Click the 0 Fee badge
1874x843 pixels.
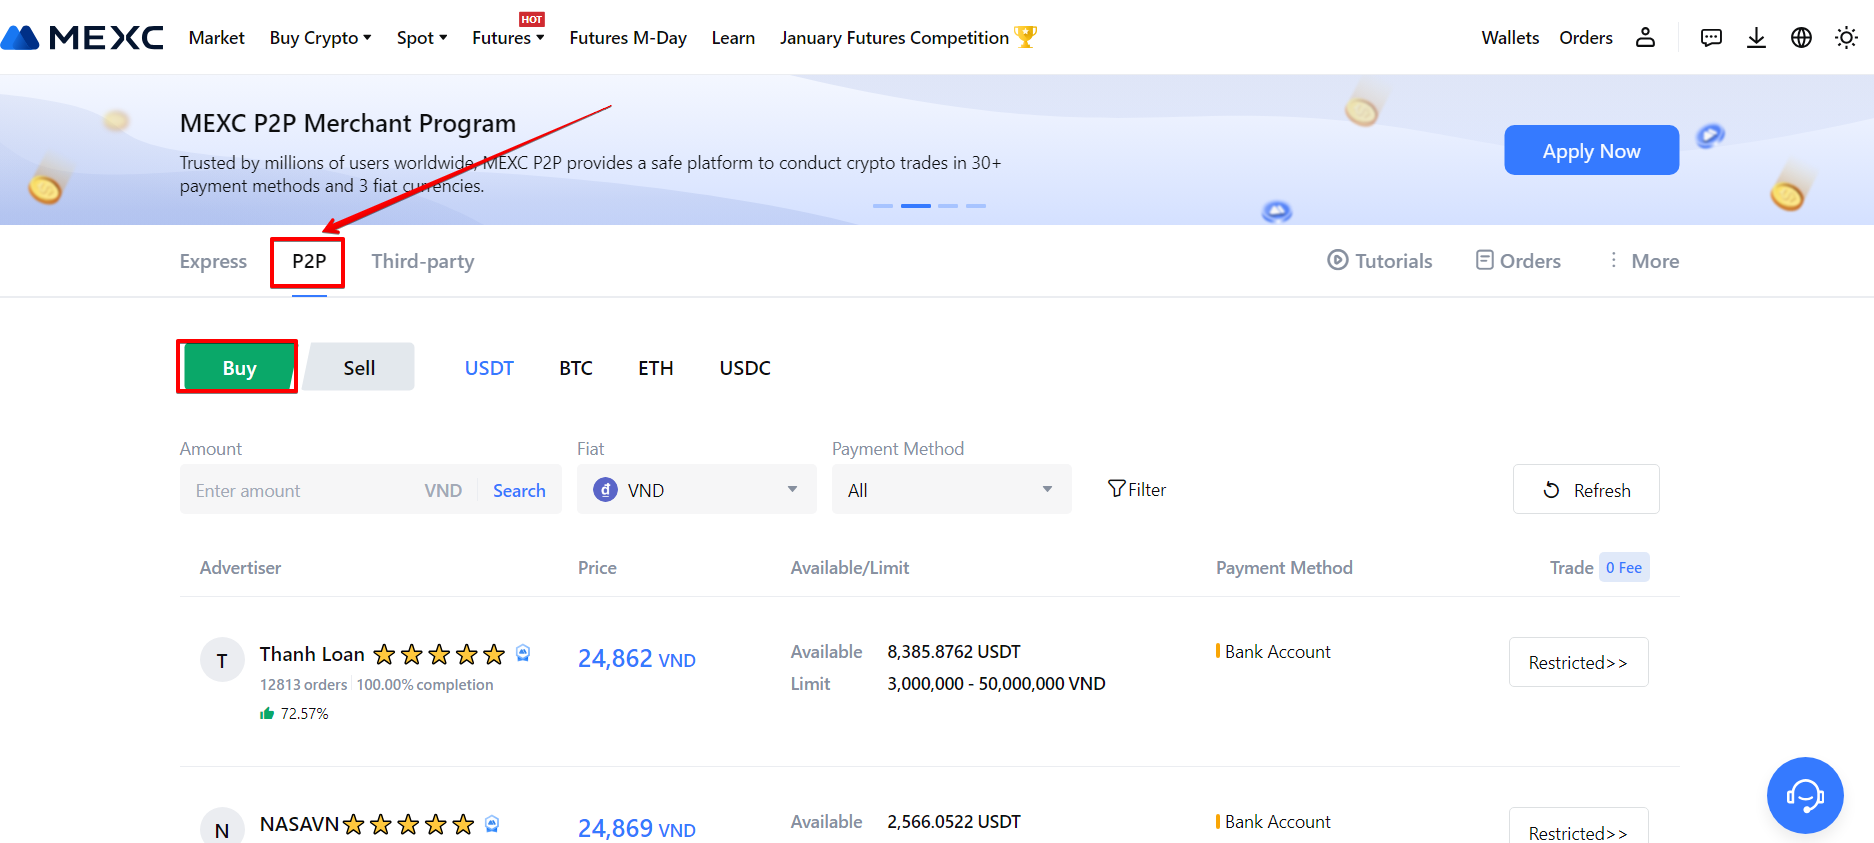click(x=1624, y=567)
